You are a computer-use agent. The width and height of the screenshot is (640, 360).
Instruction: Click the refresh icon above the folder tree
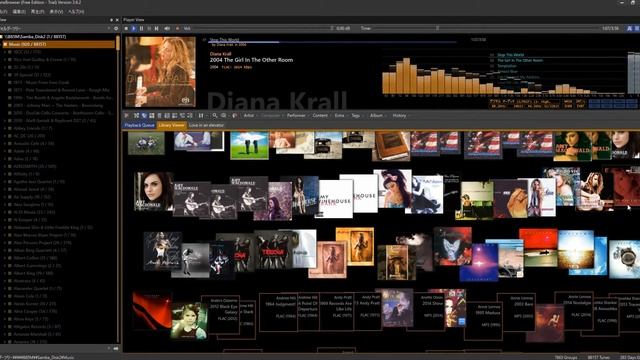116,29
